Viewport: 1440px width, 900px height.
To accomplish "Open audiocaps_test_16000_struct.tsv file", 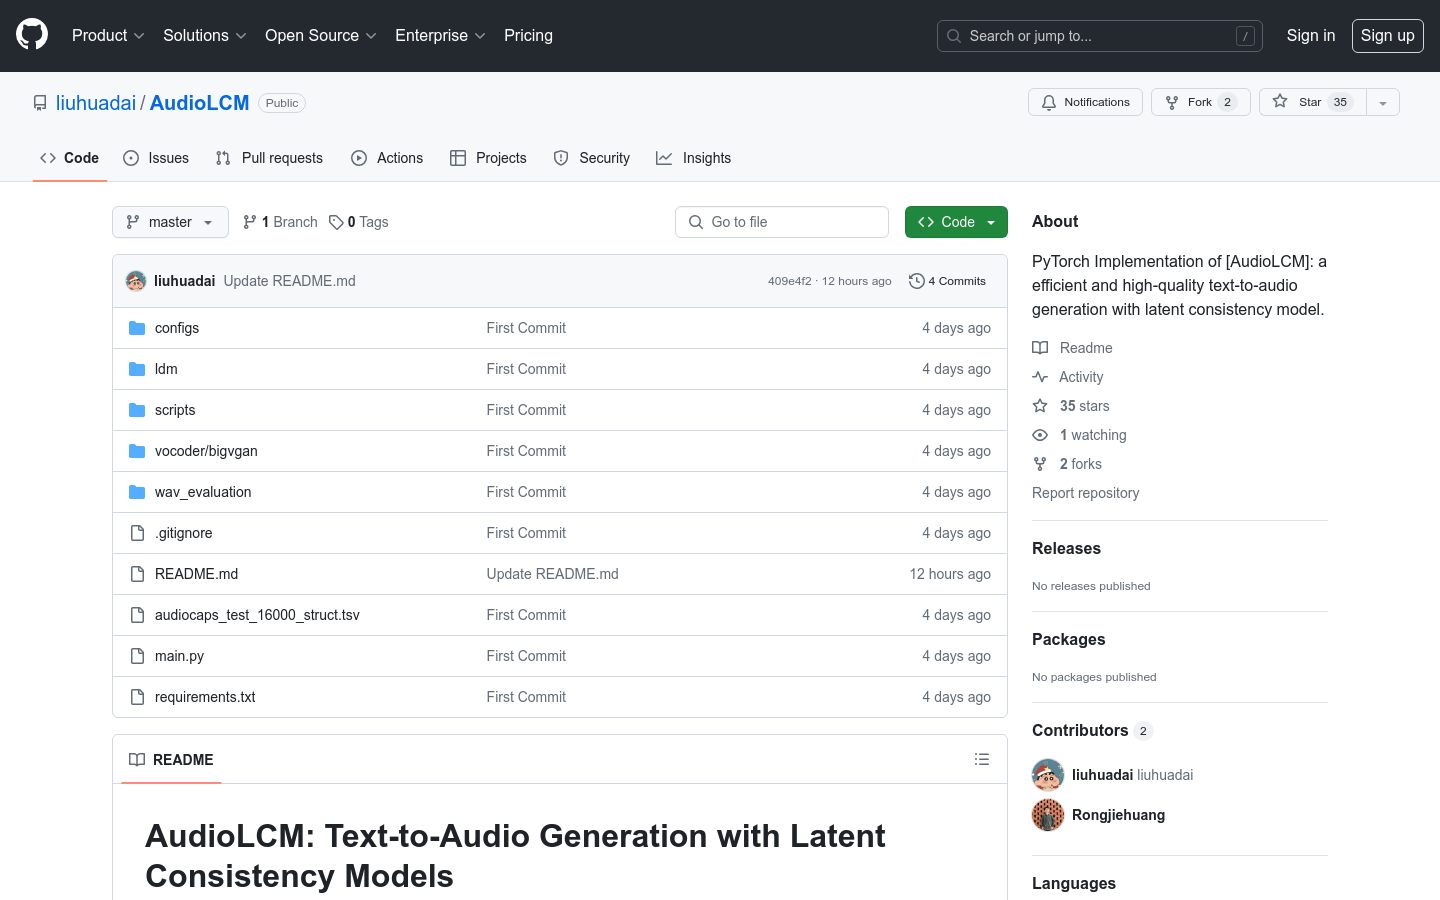I will (257, 615).
